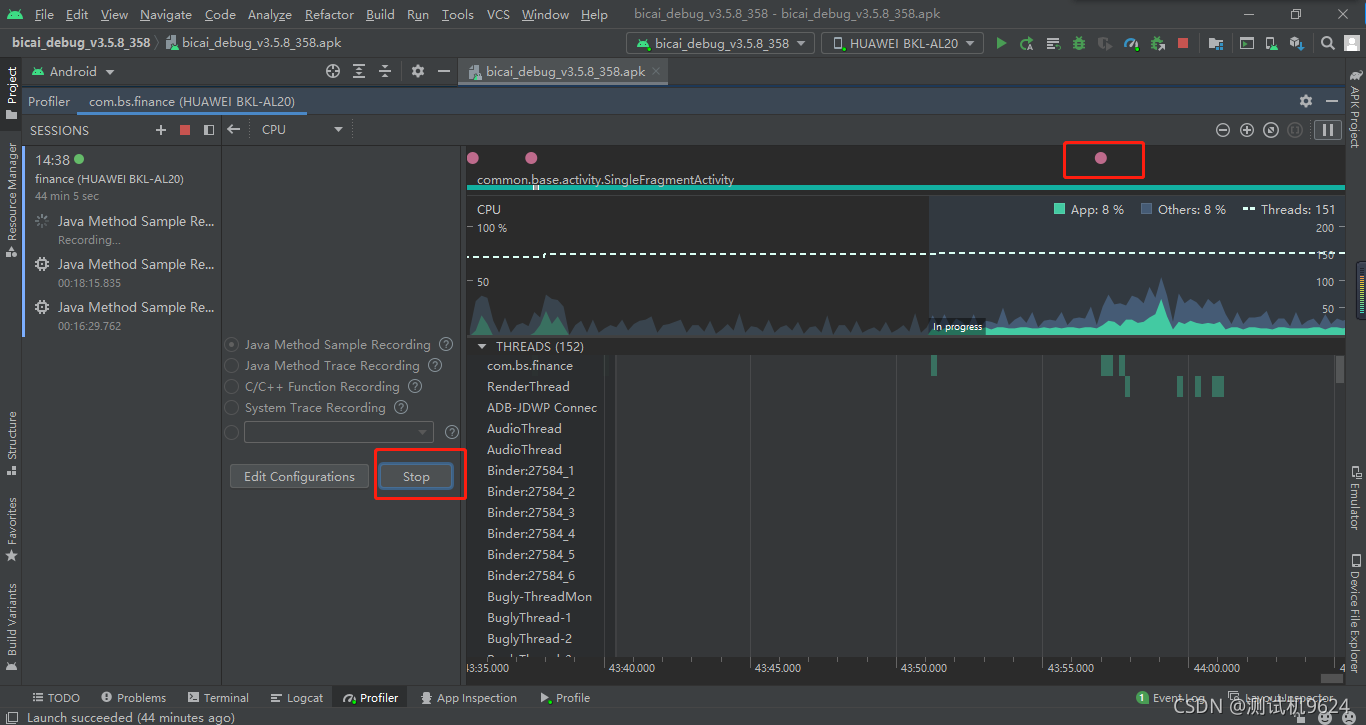Open the Android project view dropdown

tap(73, 71)
